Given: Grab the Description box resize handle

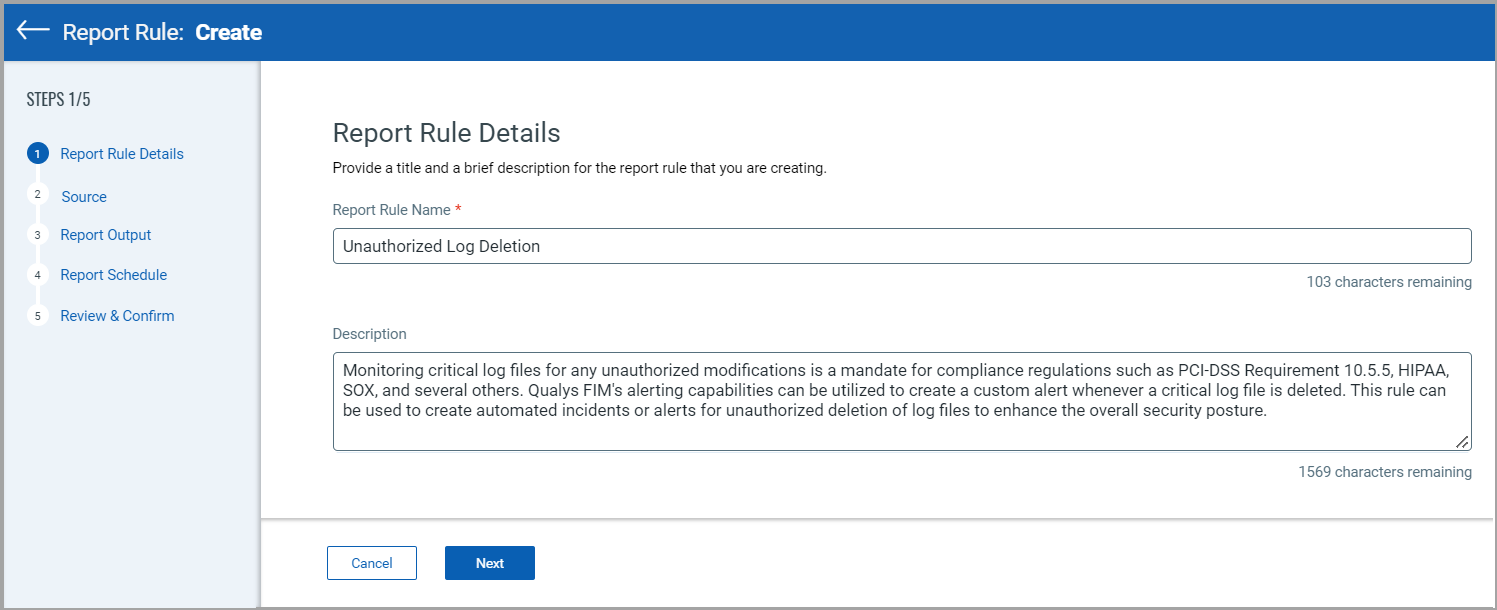Looking at the screenshot, I should (x=1462, y=442).
